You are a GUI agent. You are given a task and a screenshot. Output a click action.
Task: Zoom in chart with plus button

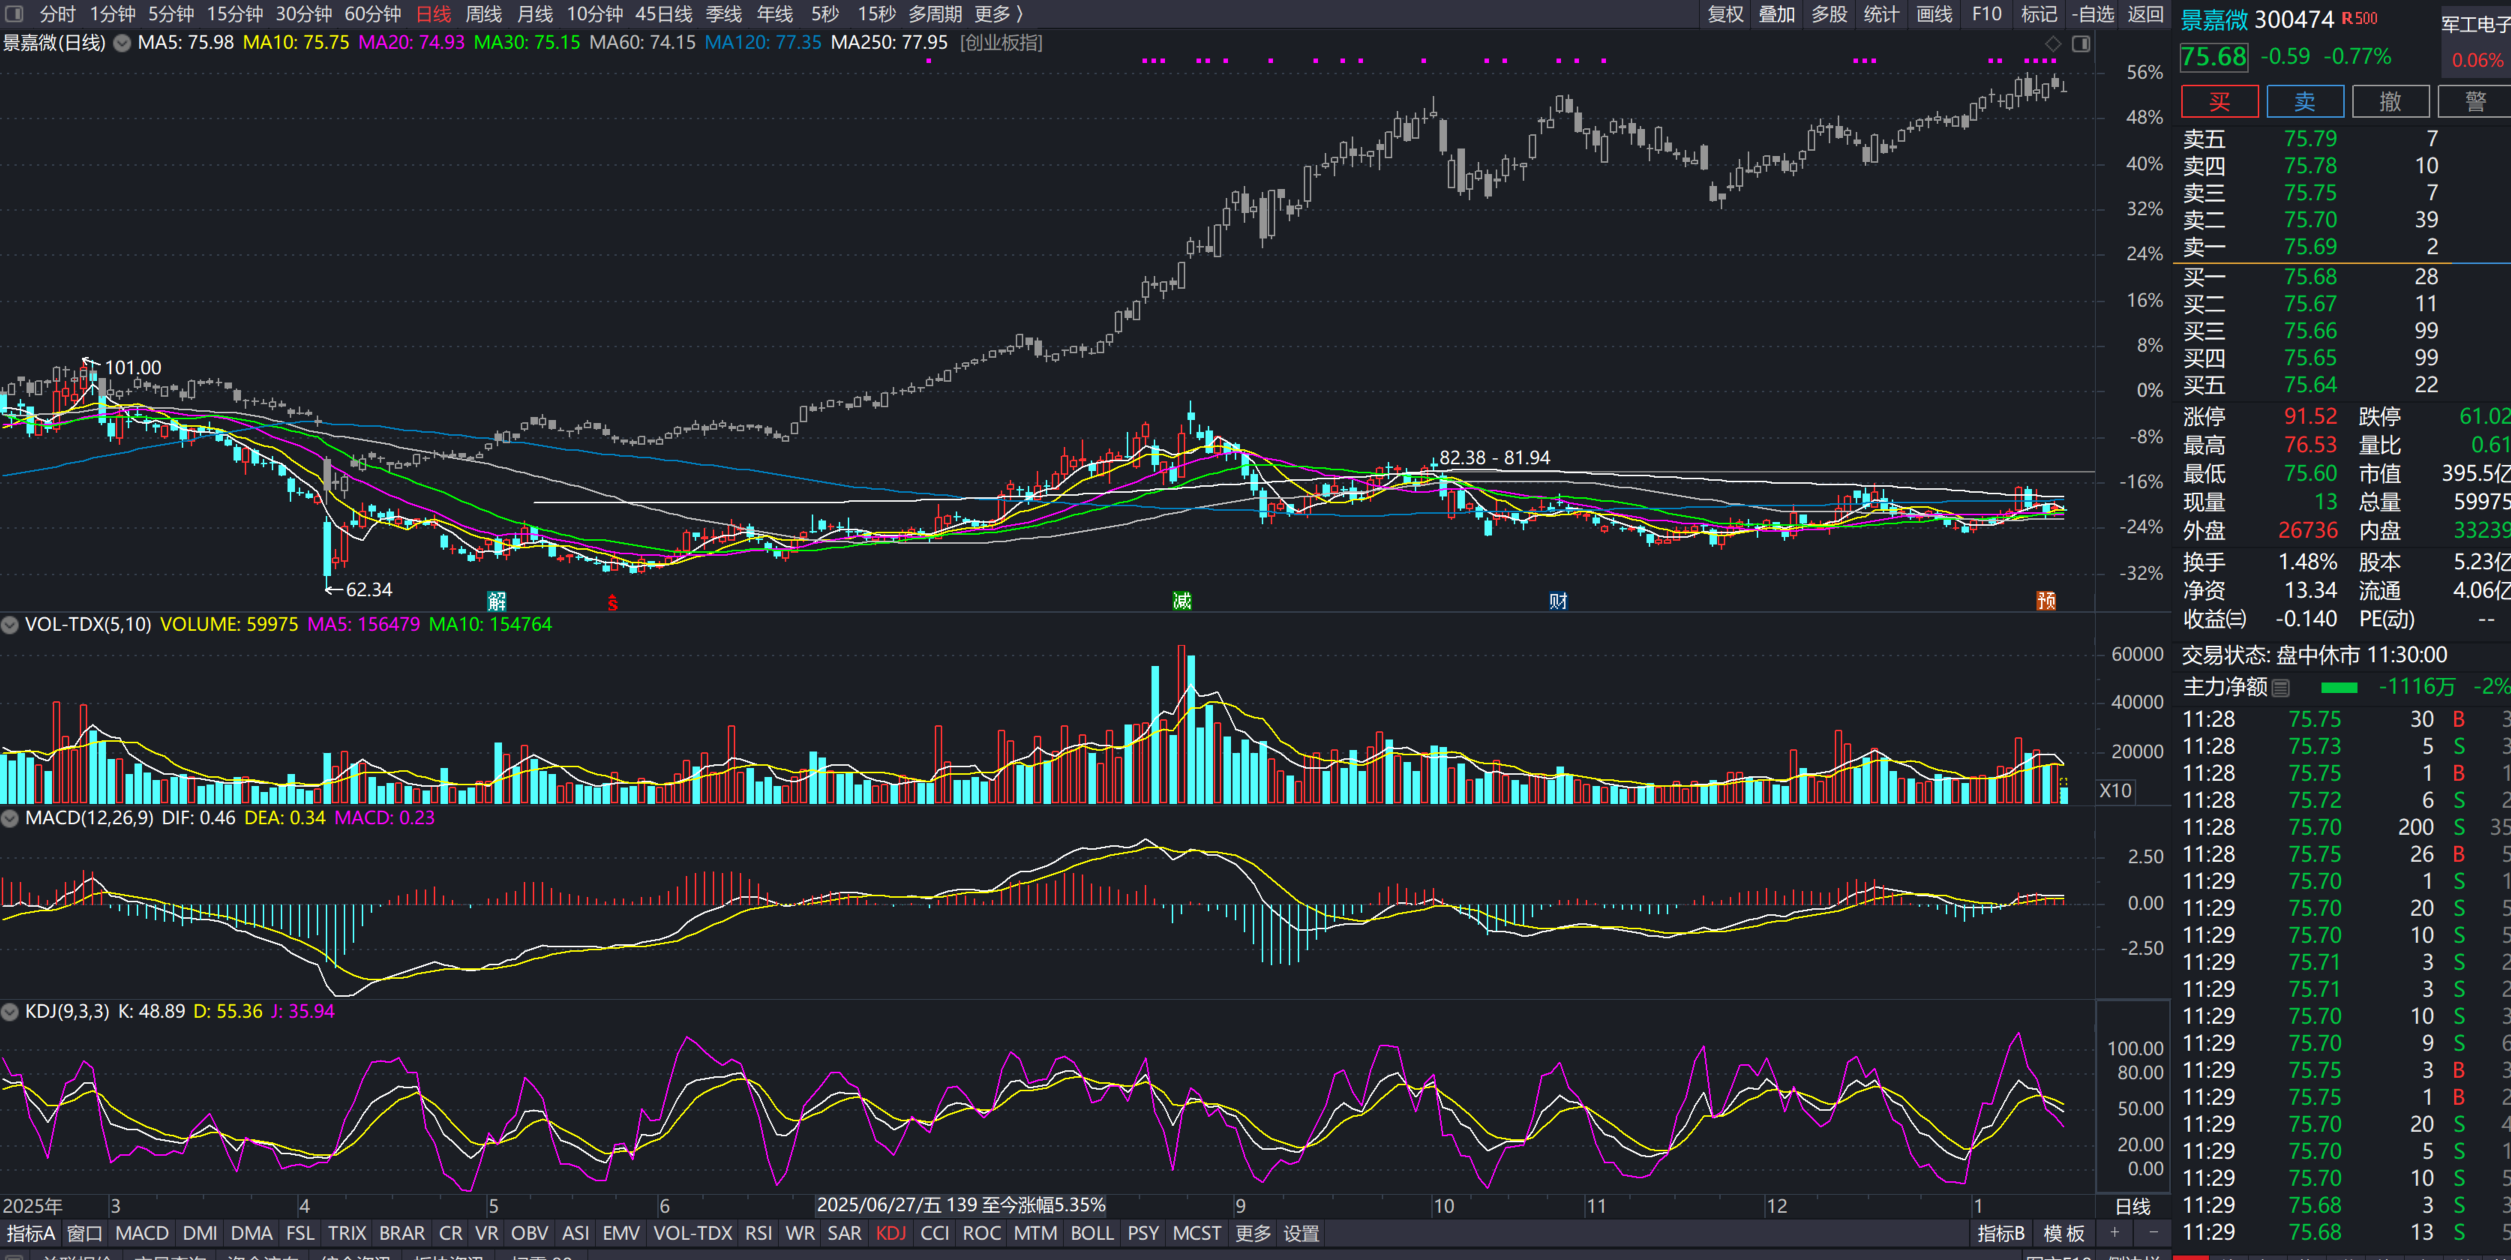(x=2114, y=1233)
